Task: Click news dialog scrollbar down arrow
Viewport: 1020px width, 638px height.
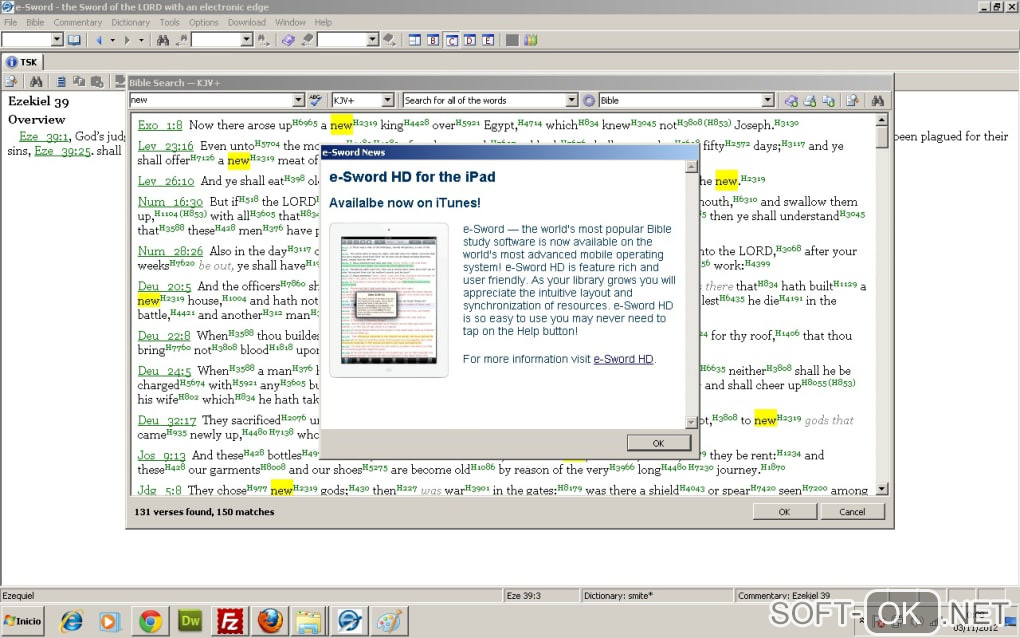Action: pos(691,423)
